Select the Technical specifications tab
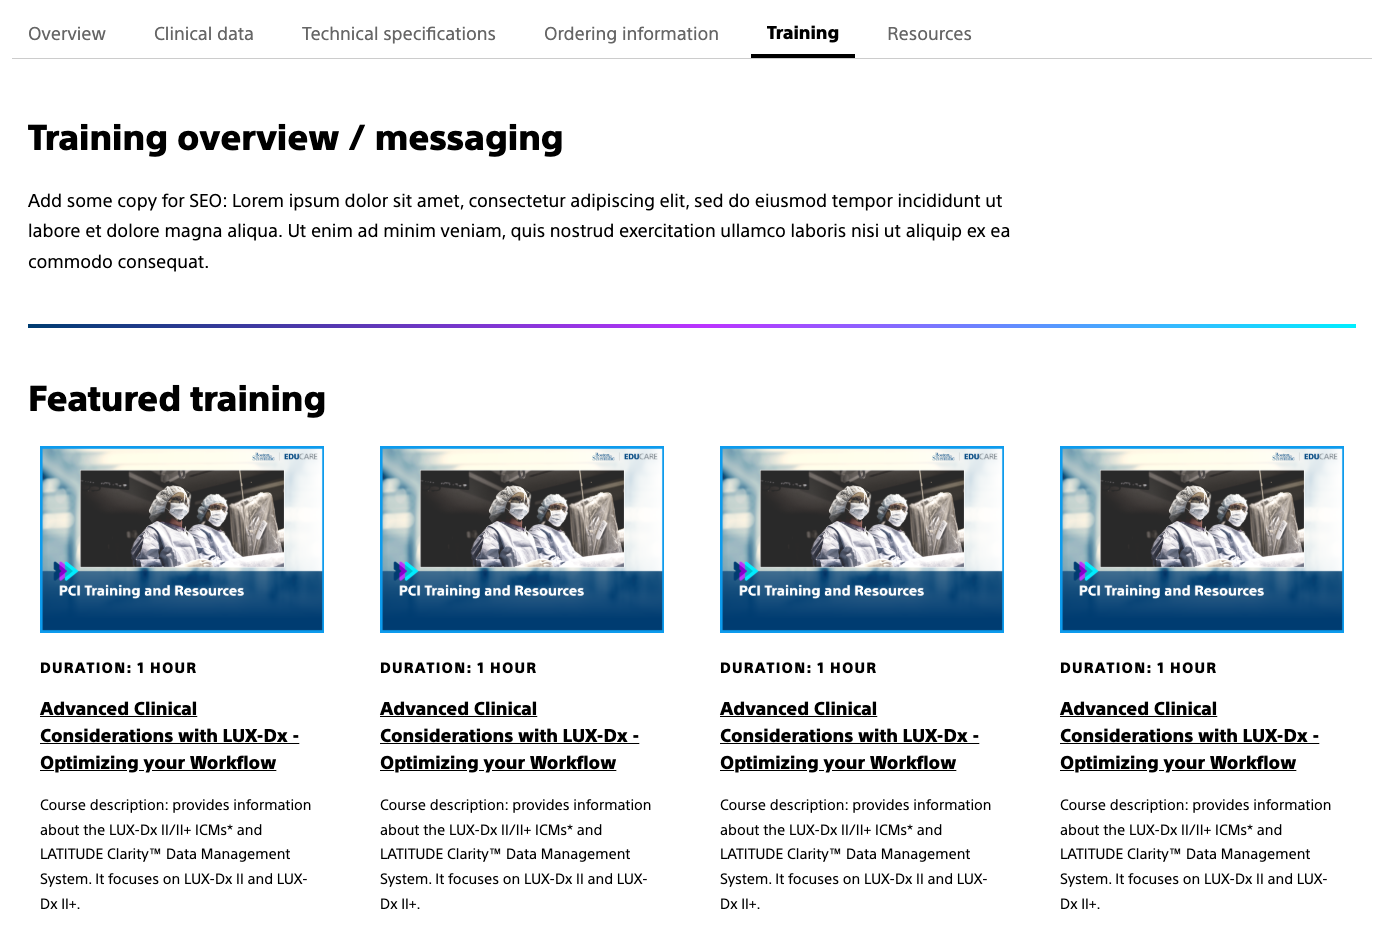1384x926 pixels. click(398, 33)
